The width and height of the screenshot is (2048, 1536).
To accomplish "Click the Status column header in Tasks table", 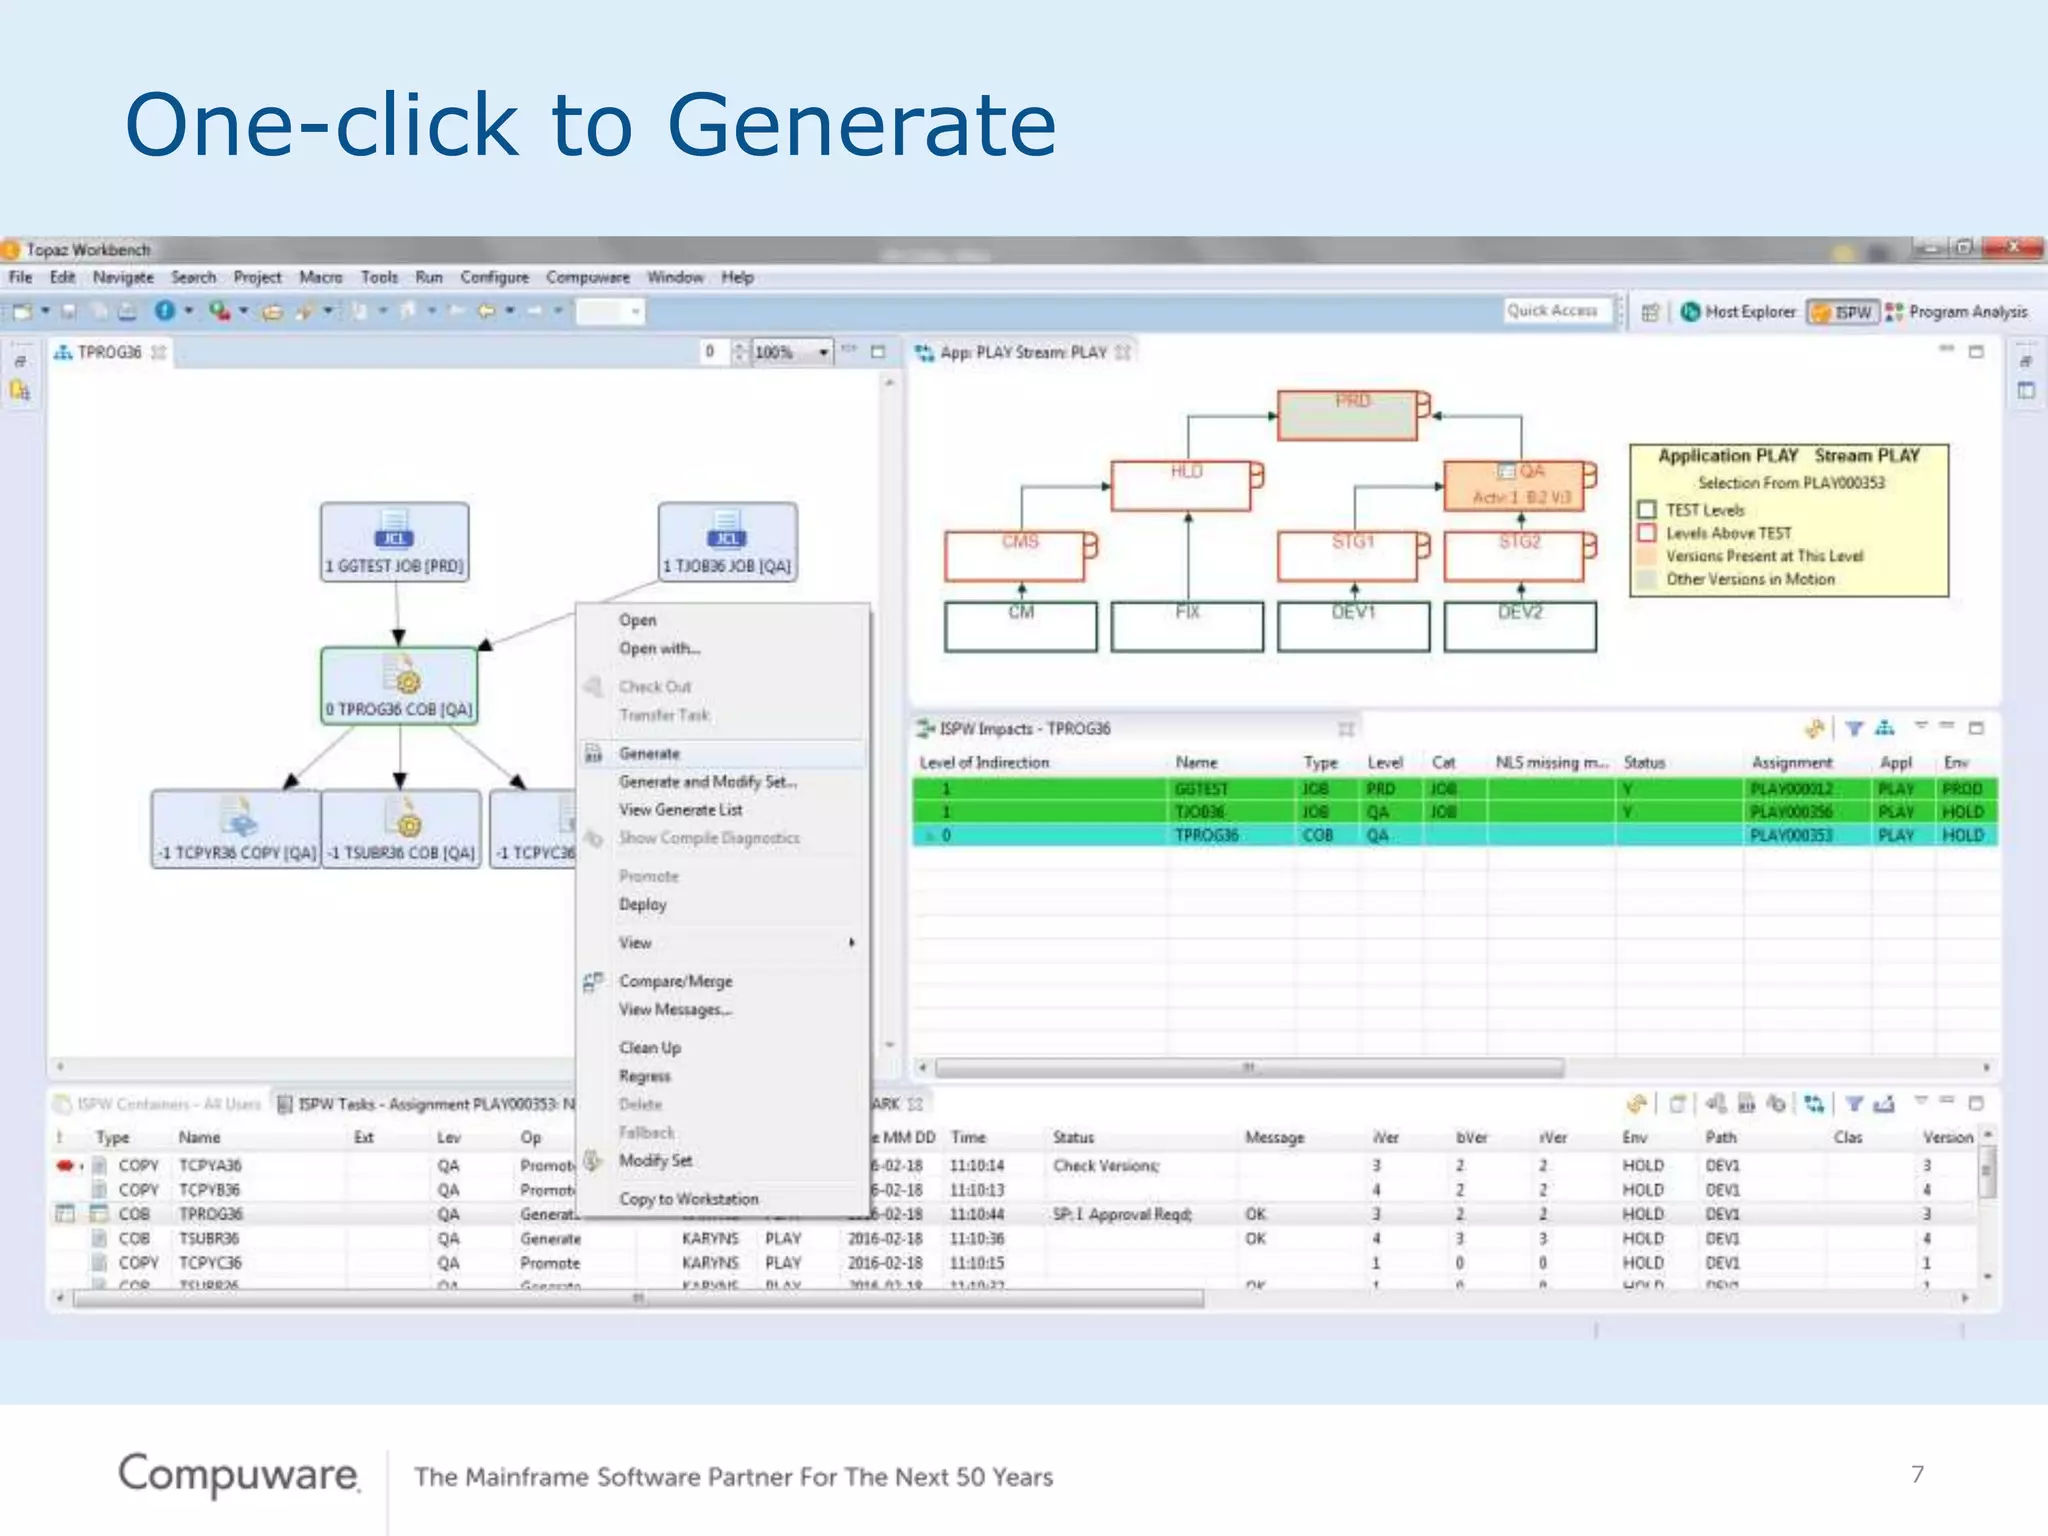I will pos(1073,1137).
